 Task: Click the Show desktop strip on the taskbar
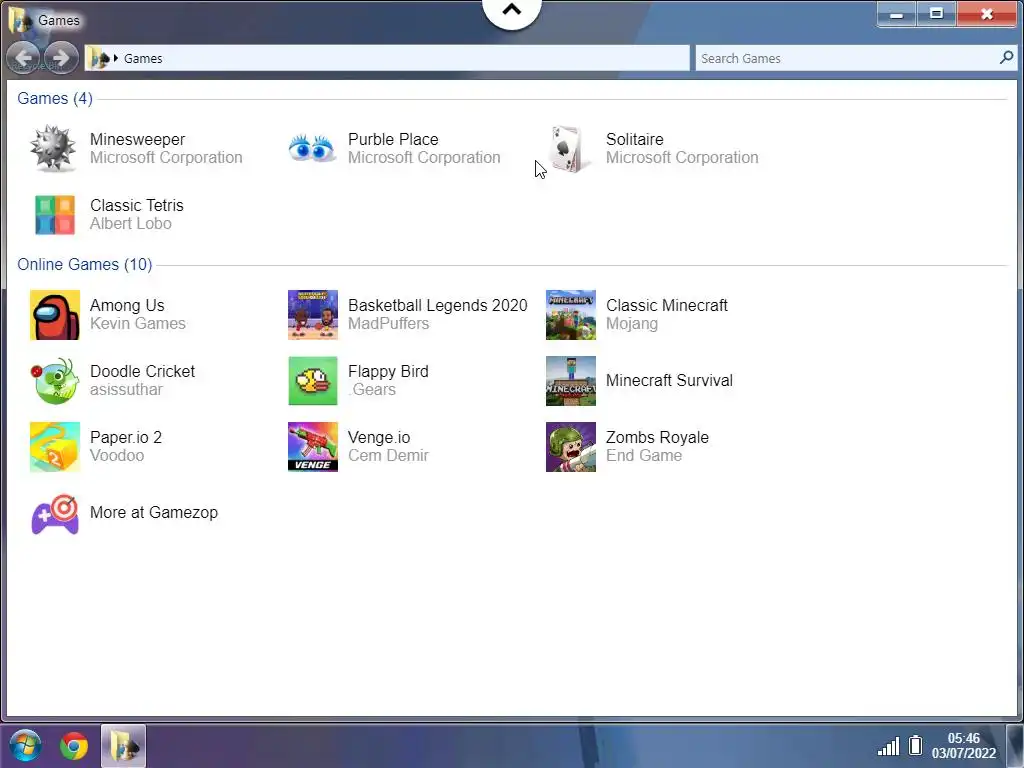(1016, 745)
